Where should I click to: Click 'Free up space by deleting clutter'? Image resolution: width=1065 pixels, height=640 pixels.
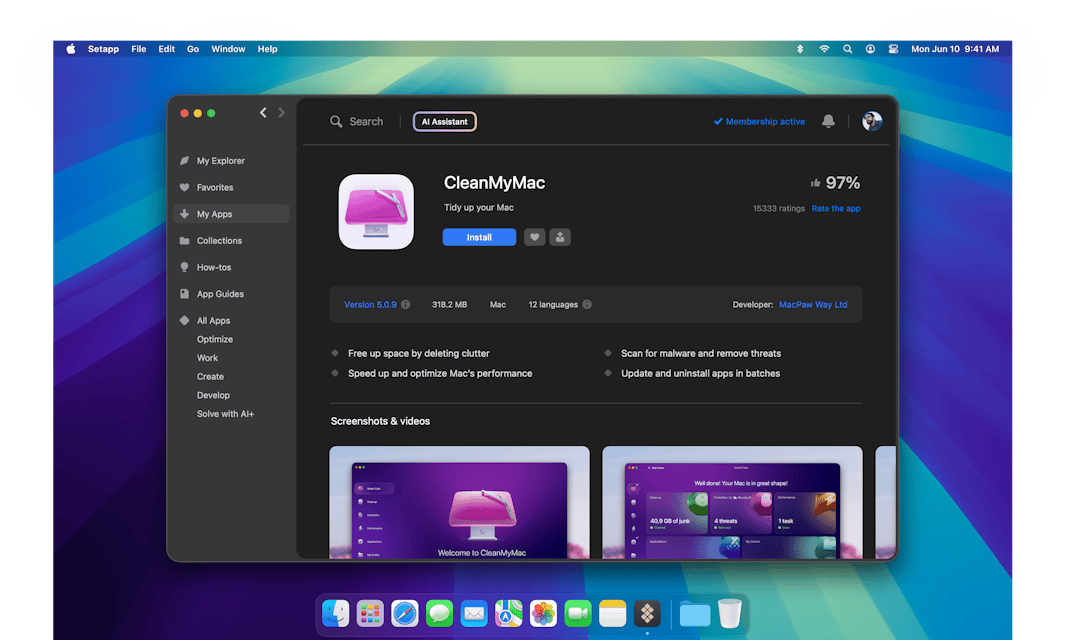tap(418, 353)
